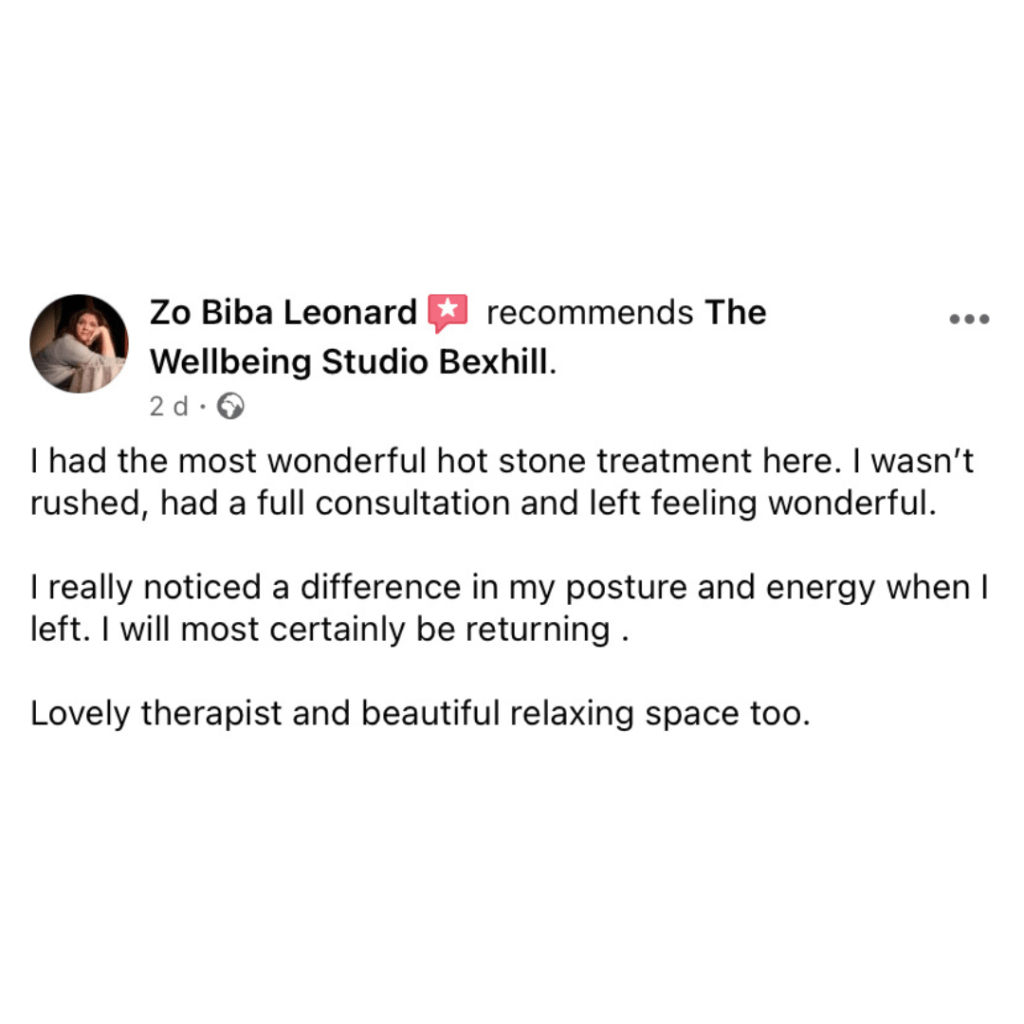Visit Wellbeing Studio Bexhill page link
The image size is (1024, 1024).
click(350, 362)
